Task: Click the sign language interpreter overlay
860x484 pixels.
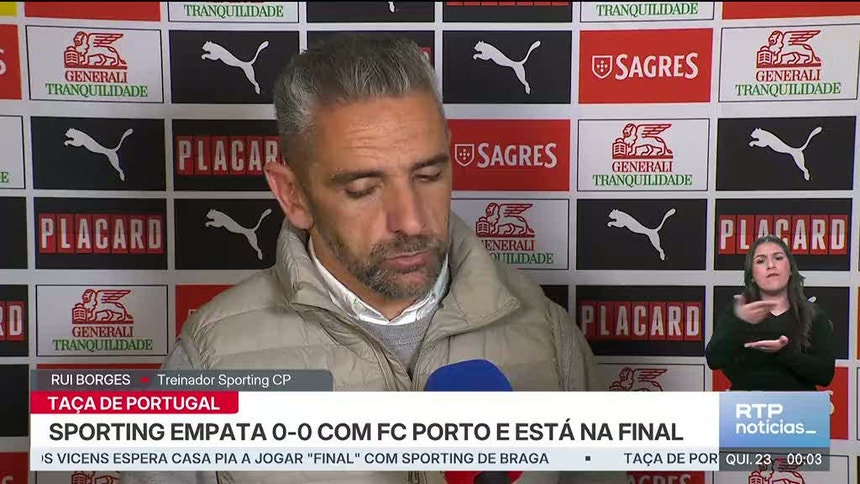Action: point(771,313)
